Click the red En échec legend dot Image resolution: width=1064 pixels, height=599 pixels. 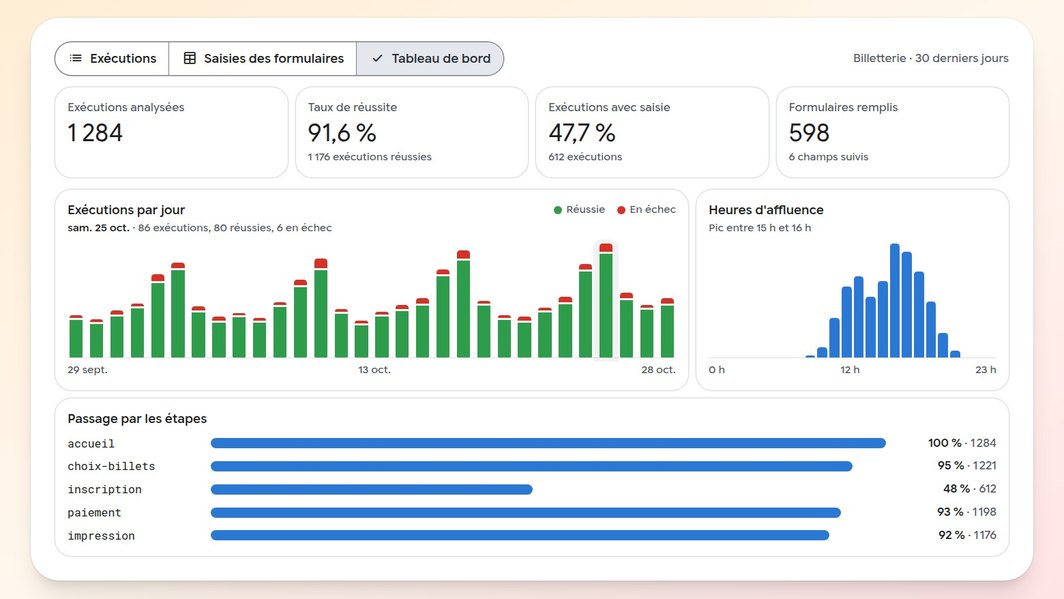[621, 210]
